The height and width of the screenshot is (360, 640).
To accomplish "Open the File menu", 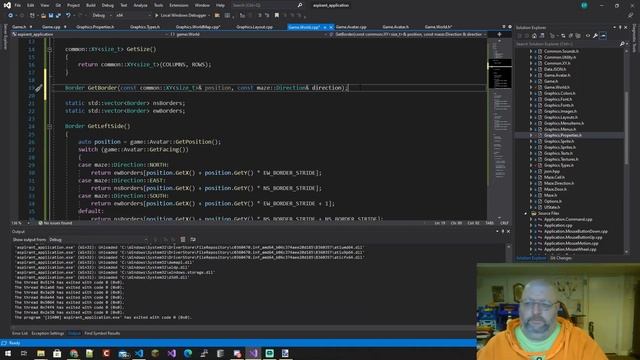I will 18,5.
